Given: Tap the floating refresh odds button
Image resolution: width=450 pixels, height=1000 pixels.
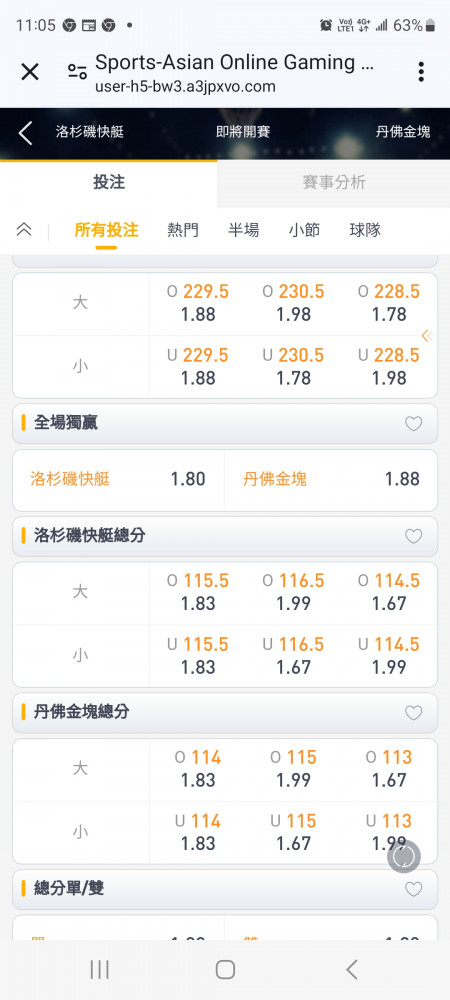Looking at the screenshot, I should 403,857.
